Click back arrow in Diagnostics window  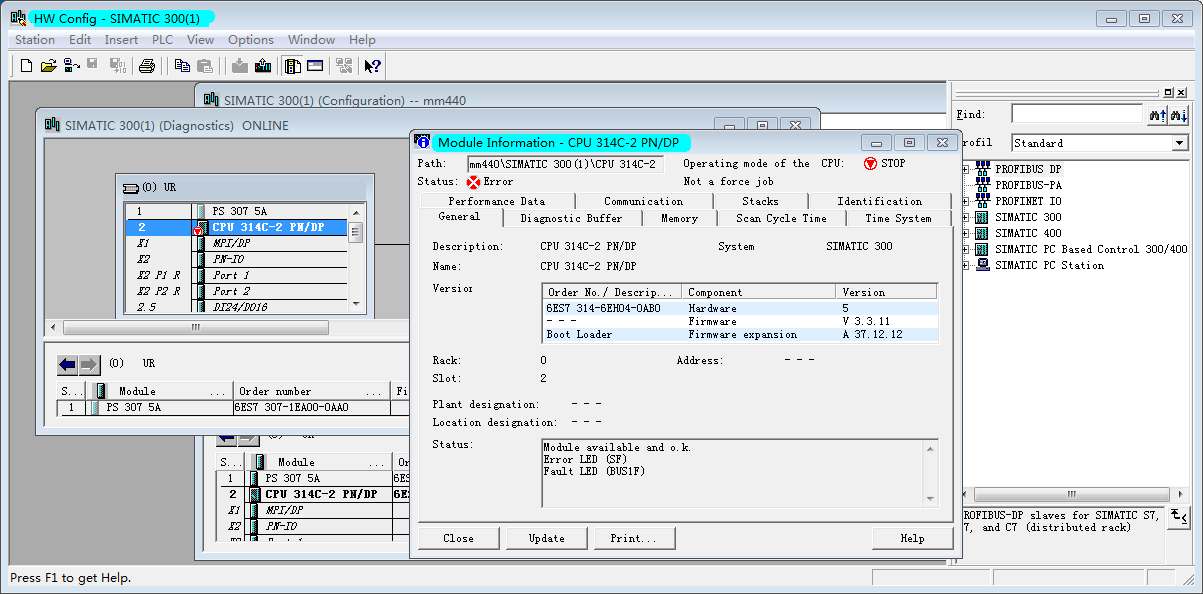pos(67,364)
